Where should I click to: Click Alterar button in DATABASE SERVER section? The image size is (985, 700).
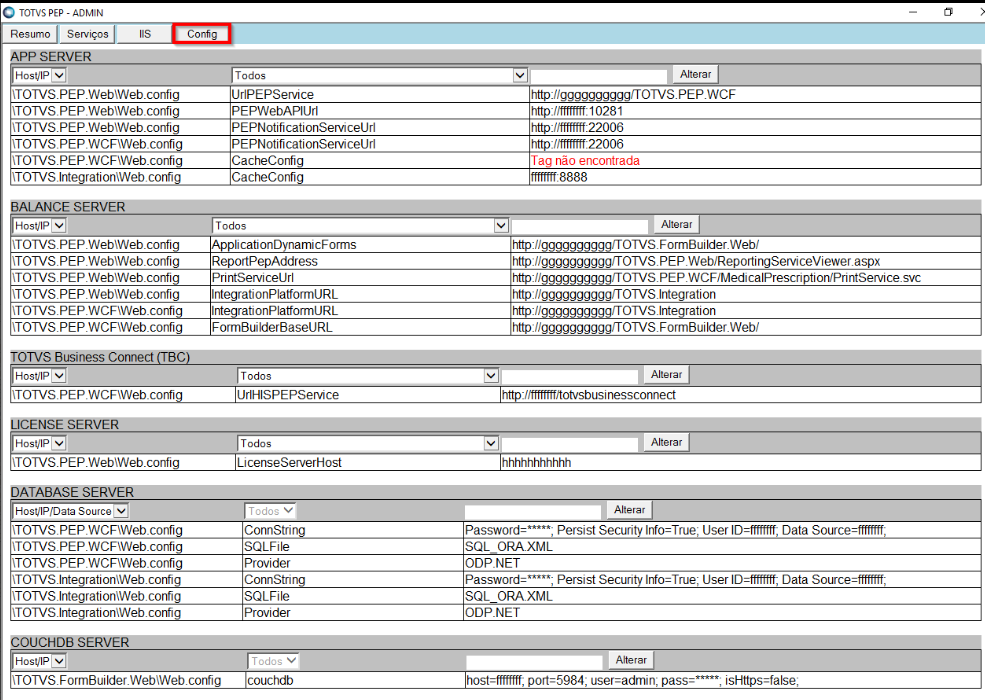[x=629, y=510]
